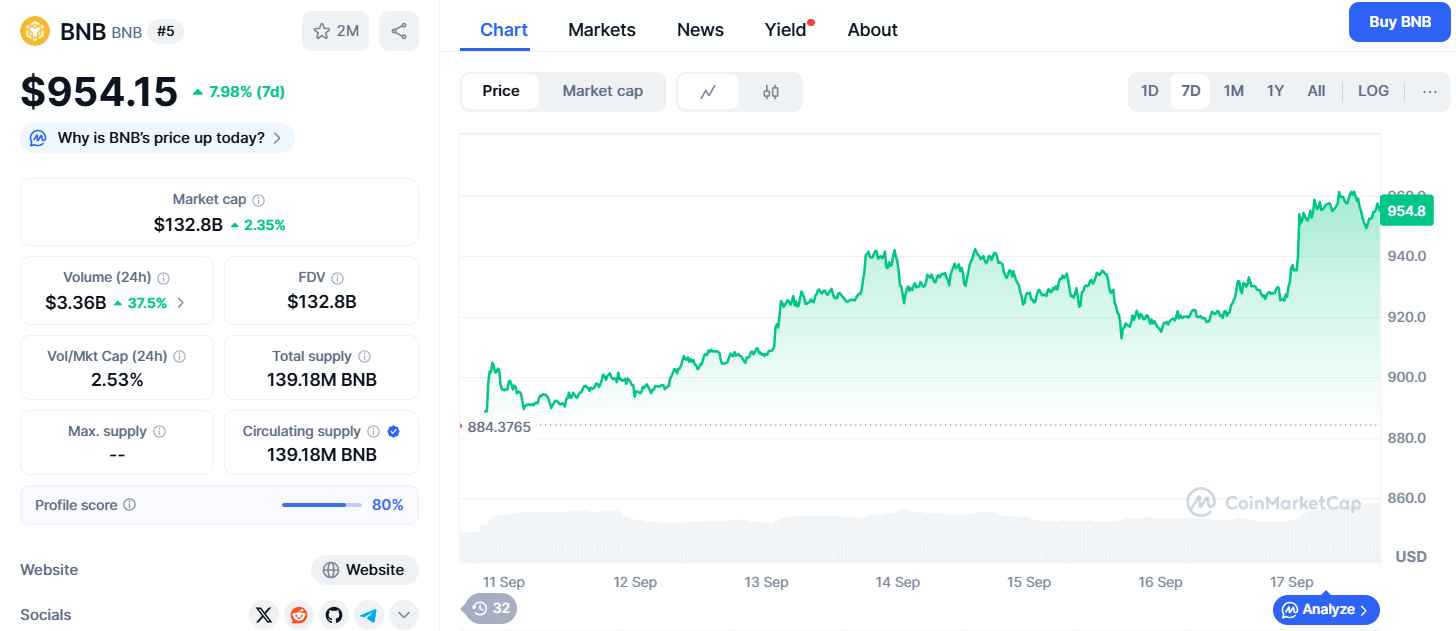This screenshot has height=631, width=1456.
Task: Click the history events badge showing 32
Action: [490, 608]
